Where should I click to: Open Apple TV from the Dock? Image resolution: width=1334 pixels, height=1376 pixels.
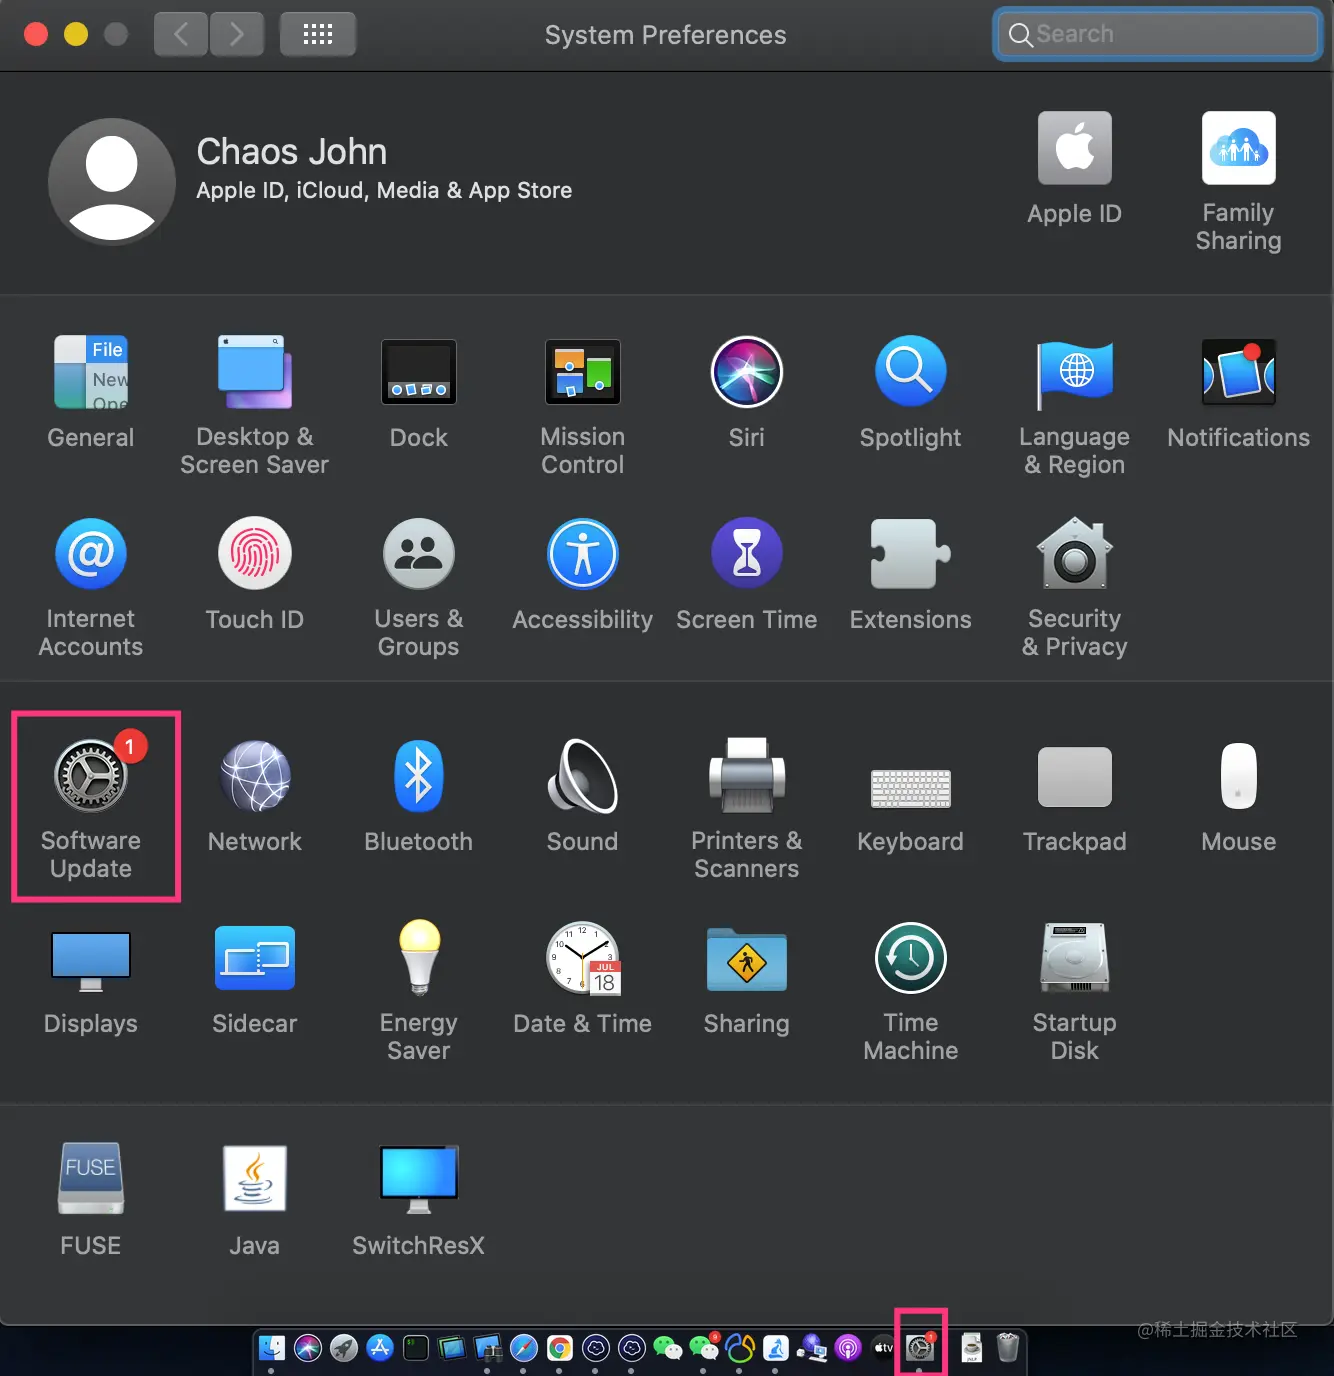[884, 1348]
